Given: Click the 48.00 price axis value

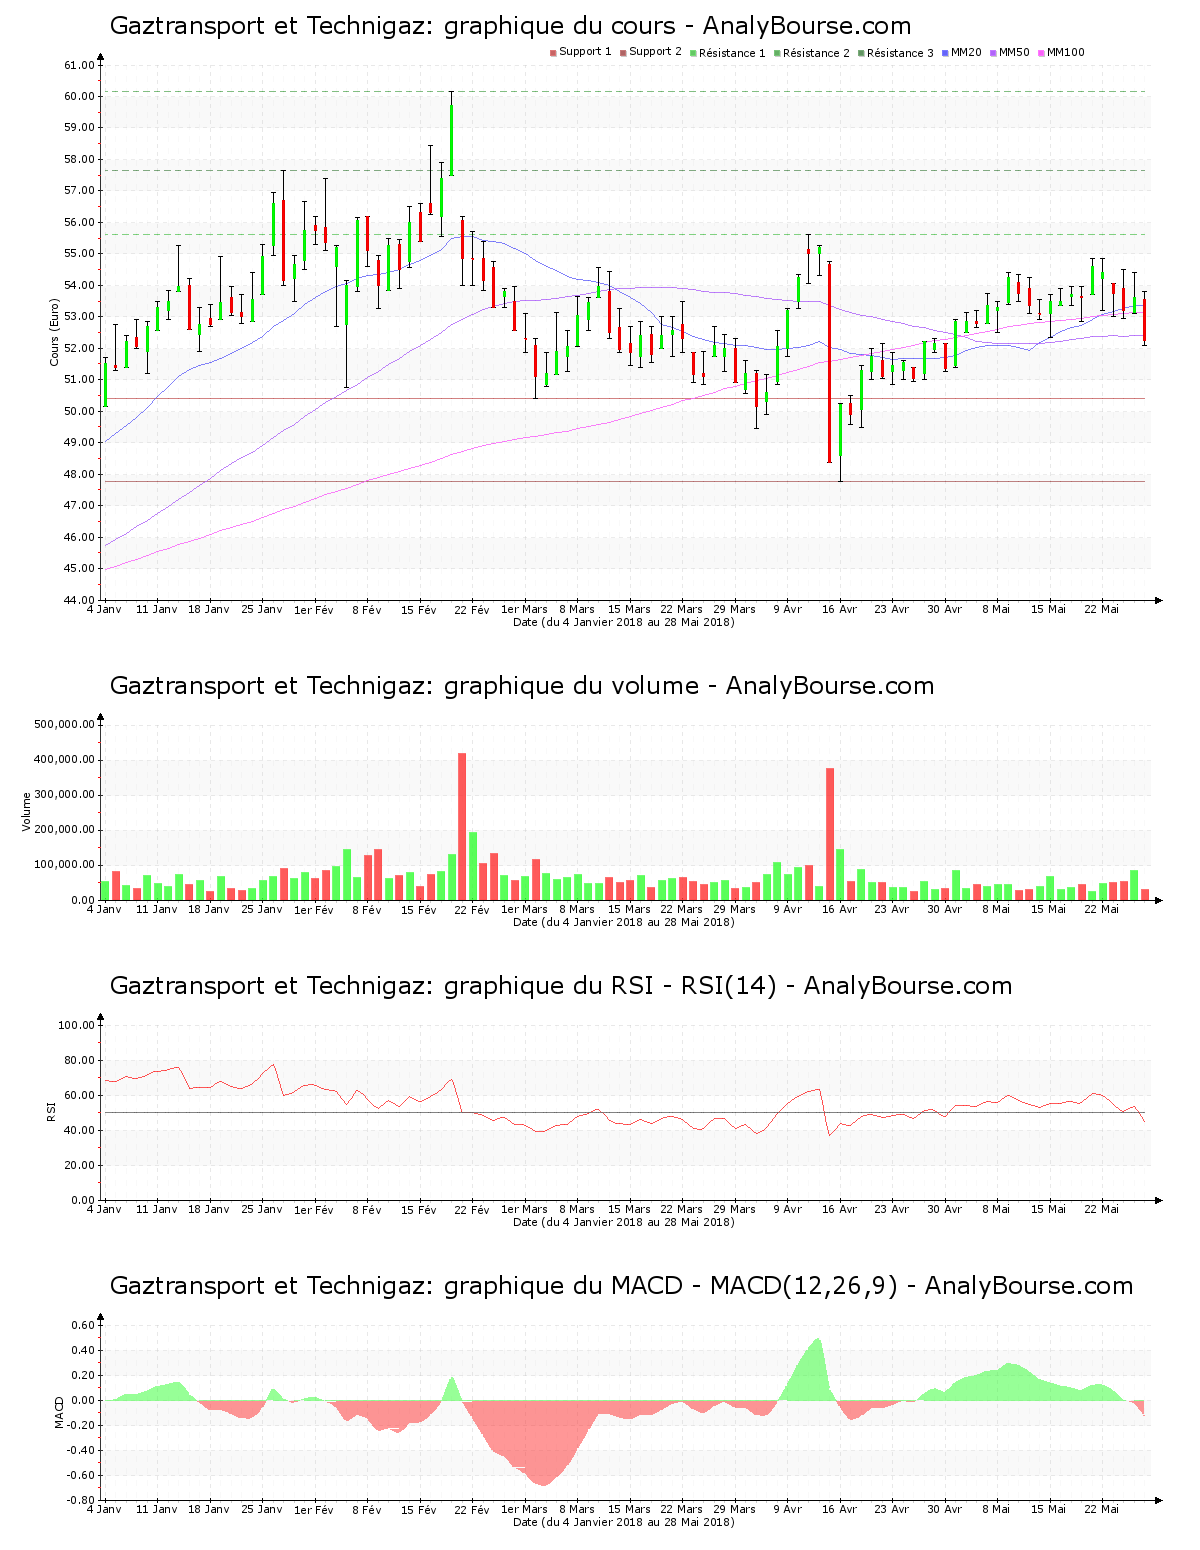Looking at the screenshot, I should tap(79, 474).
